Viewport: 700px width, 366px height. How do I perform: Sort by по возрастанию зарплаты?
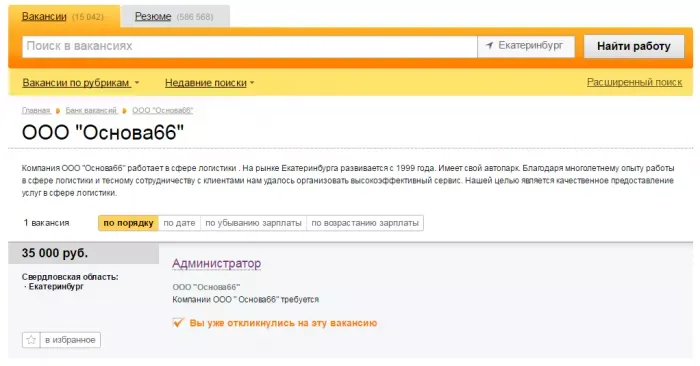365,223
